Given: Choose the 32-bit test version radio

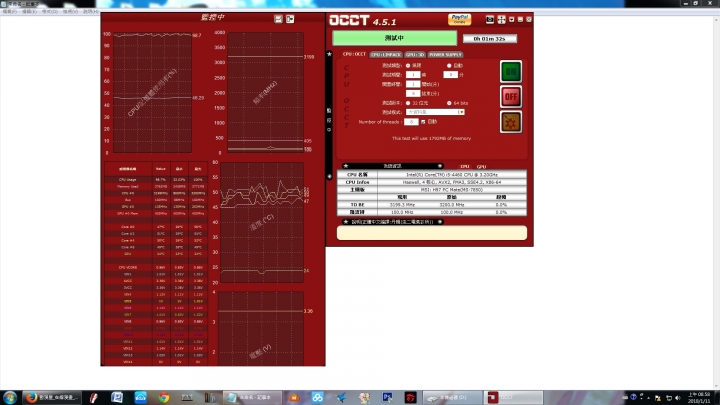Looking at the screenshot, I should click(x=408, y=103).
